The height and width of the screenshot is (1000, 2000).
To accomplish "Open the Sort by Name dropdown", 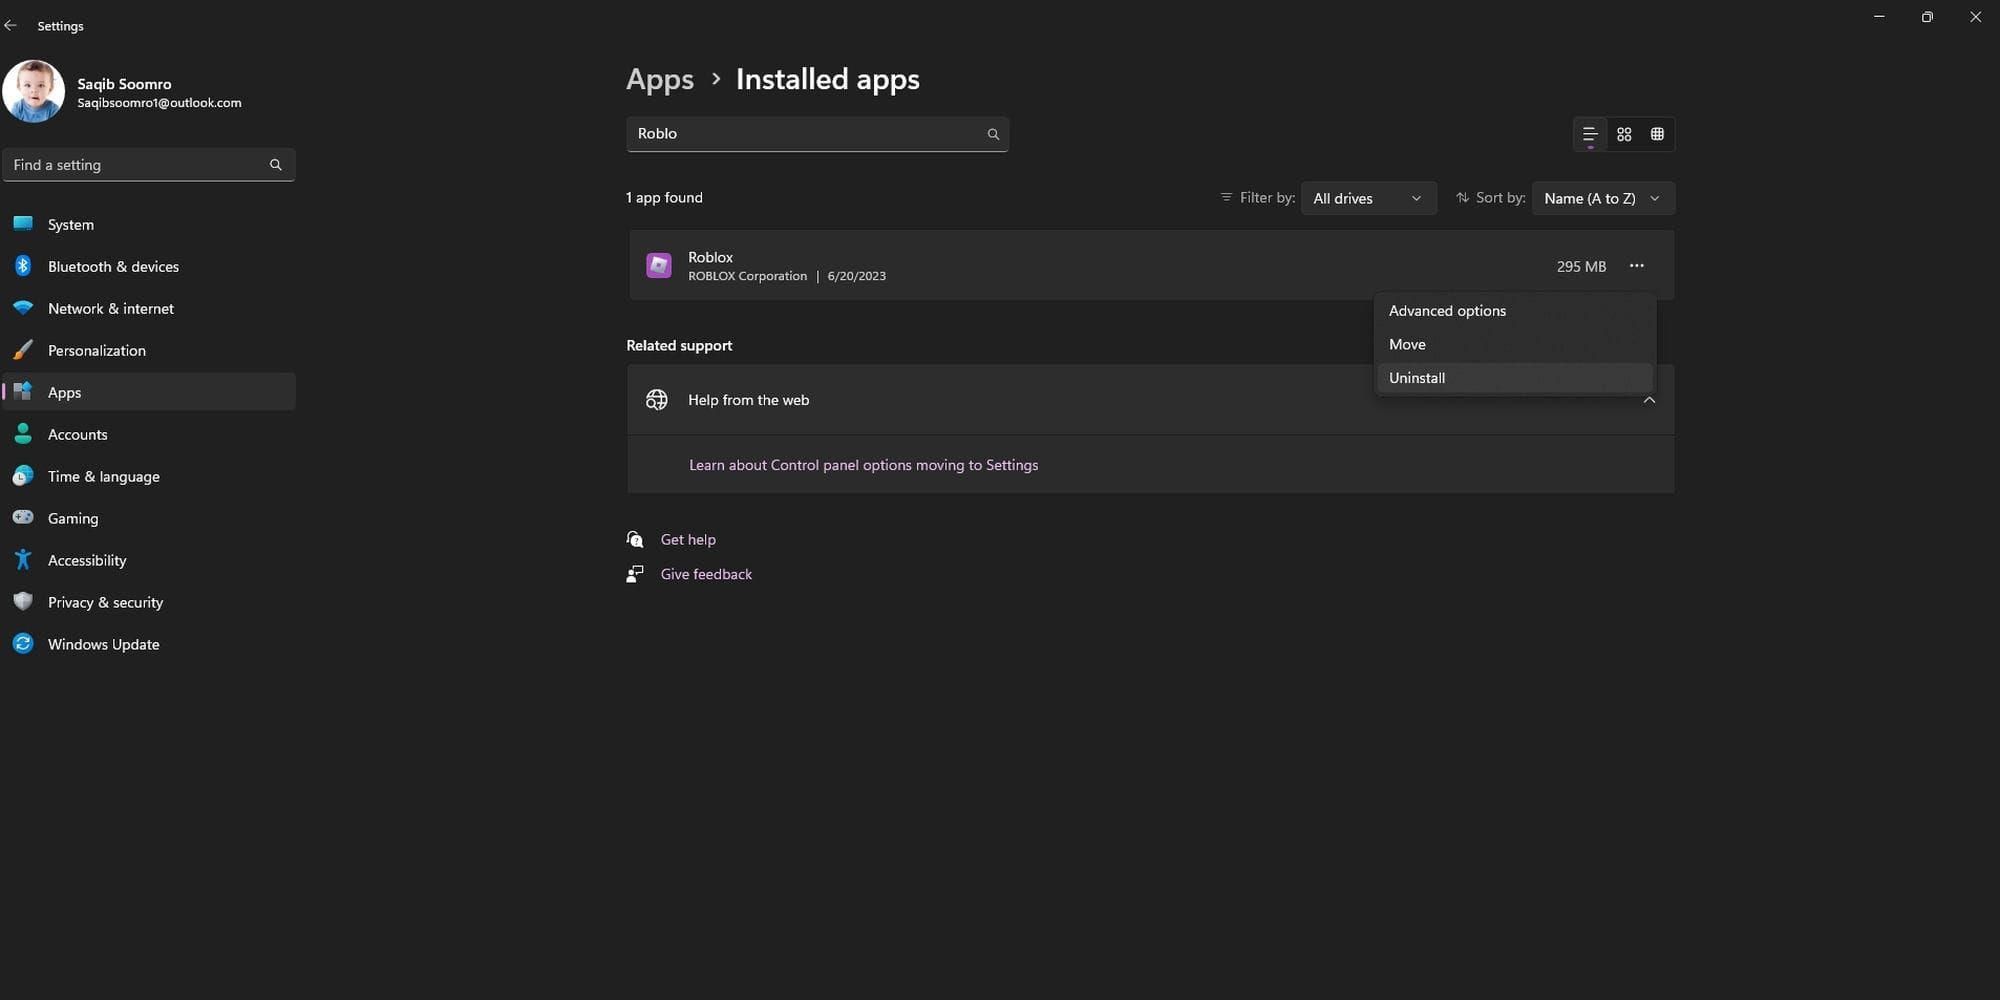I will [1602, 198].
